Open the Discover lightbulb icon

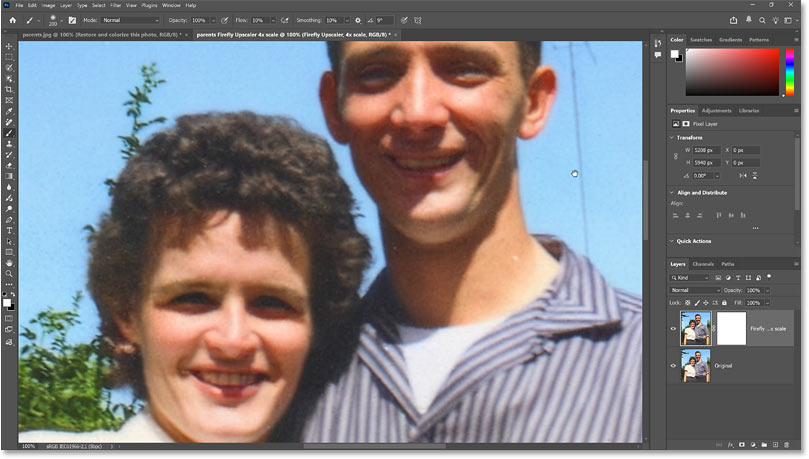[x=775, y=21]
